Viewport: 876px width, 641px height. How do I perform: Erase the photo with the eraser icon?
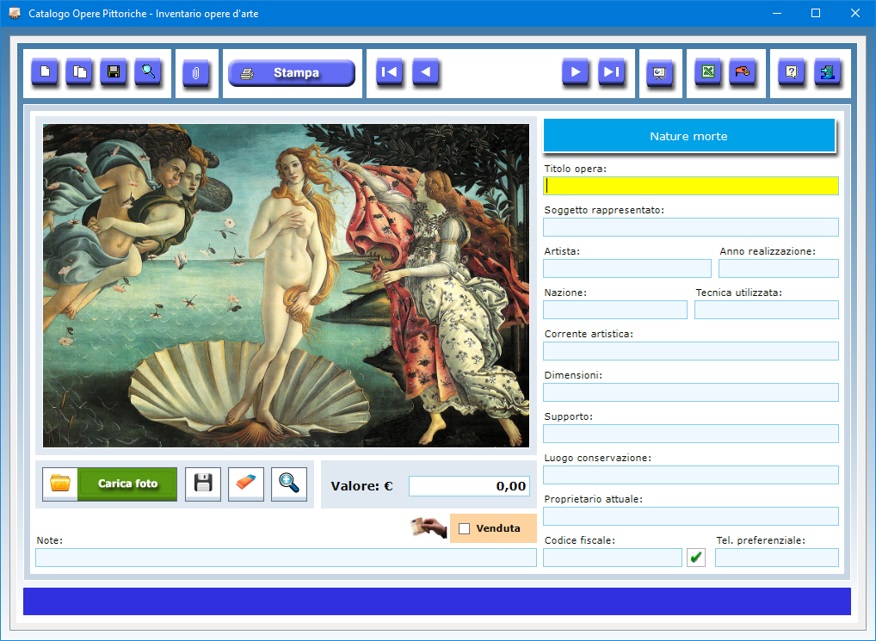(x=246, y=484)
